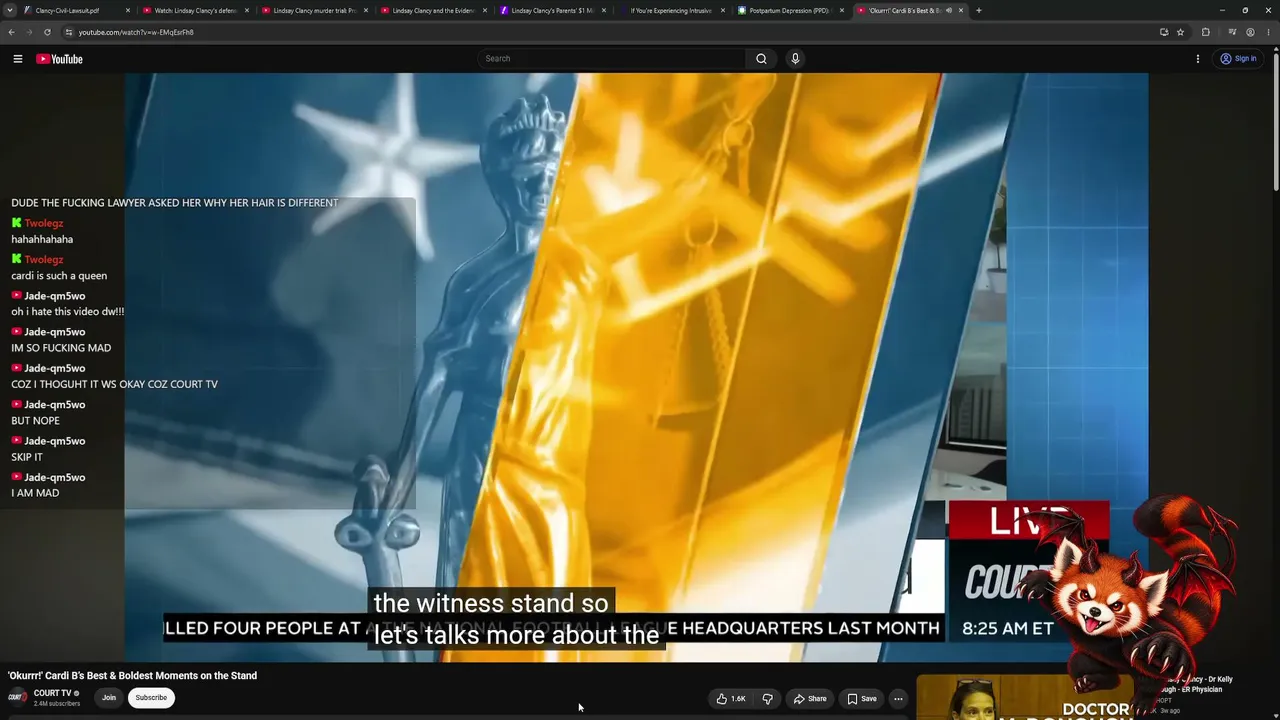Switch to If You're Experiencing Intrusive tab
This screenshot has width=1280, height=720.
coord(670,11)
